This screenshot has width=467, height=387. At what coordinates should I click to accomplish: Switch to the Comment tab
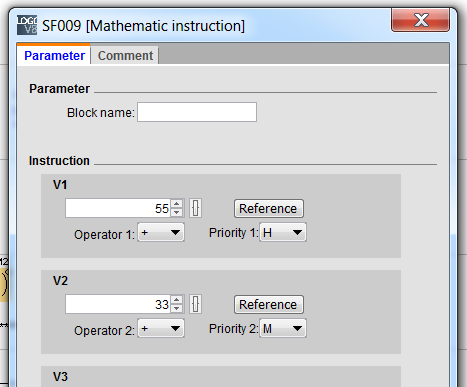click(x=125, y=55)
